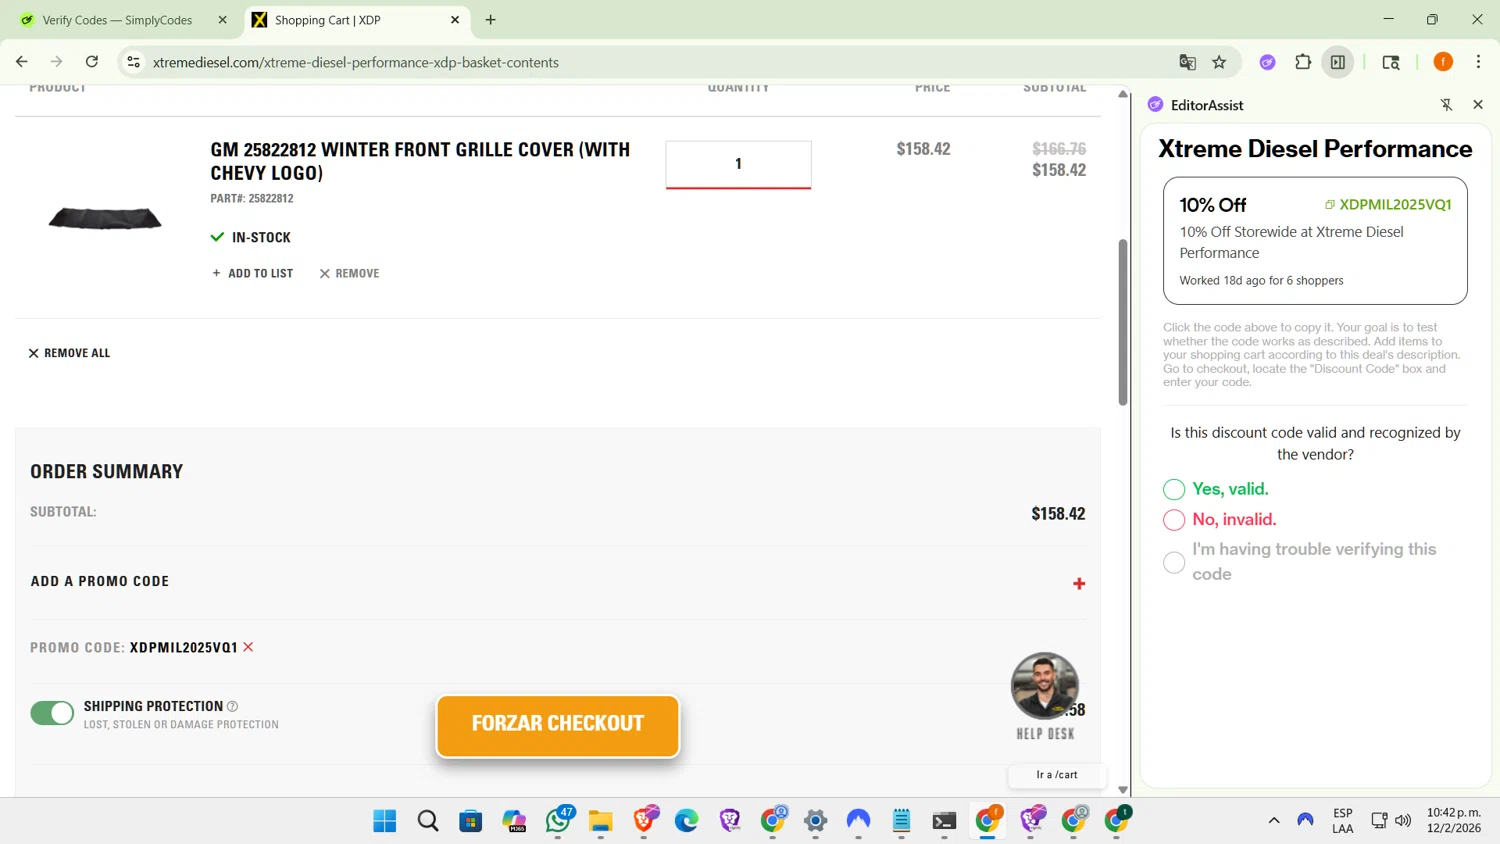Remove applied promo code XDPMIL2025VQ1

248,647
